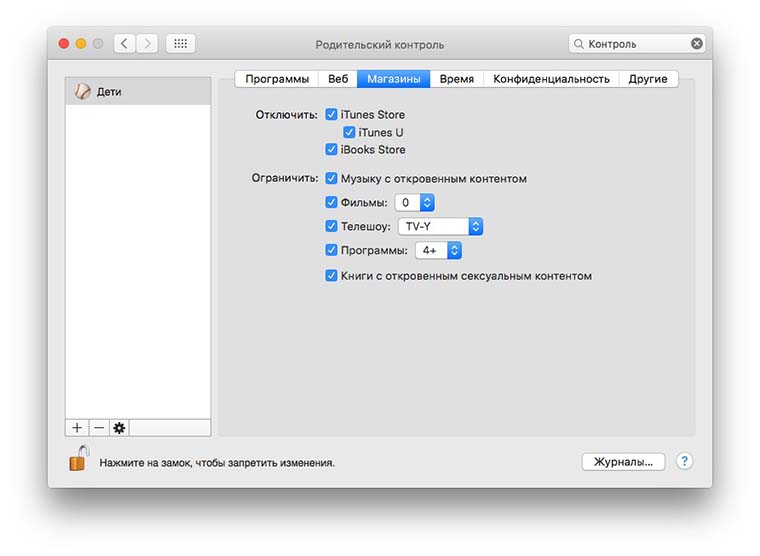Uncheck the Фильмы restriction checkbox
Screen dimensions: 760x556
(x=331, y=202)
